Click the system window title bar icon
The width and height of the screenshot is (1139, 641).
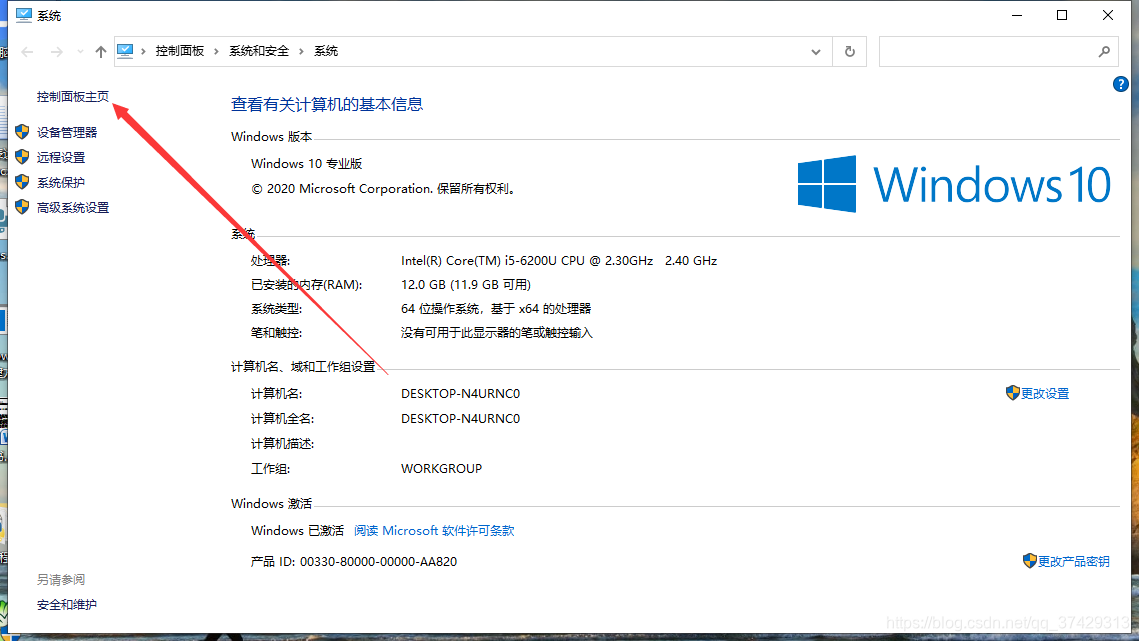coord(24,15)
